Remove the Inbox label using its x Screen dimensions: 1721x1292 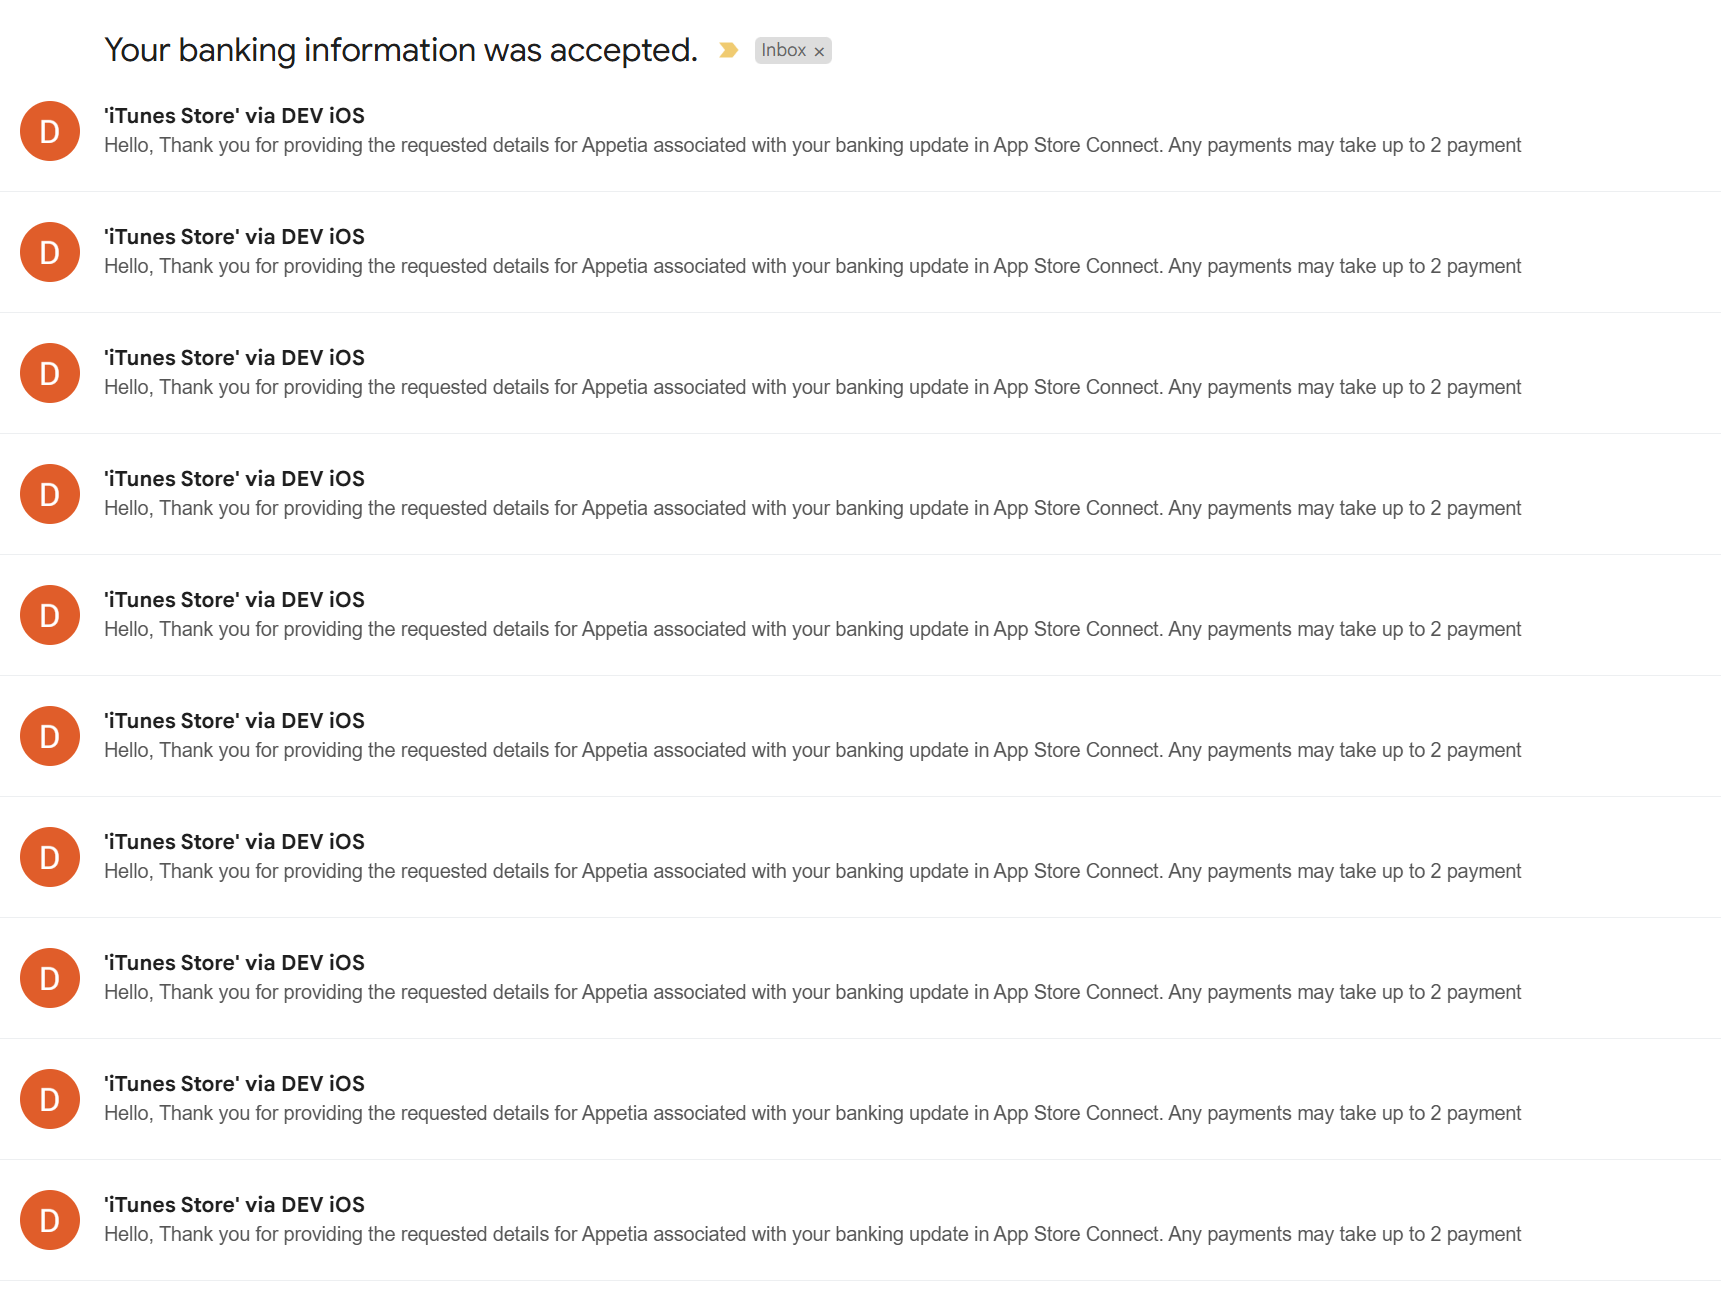[819, 51]
